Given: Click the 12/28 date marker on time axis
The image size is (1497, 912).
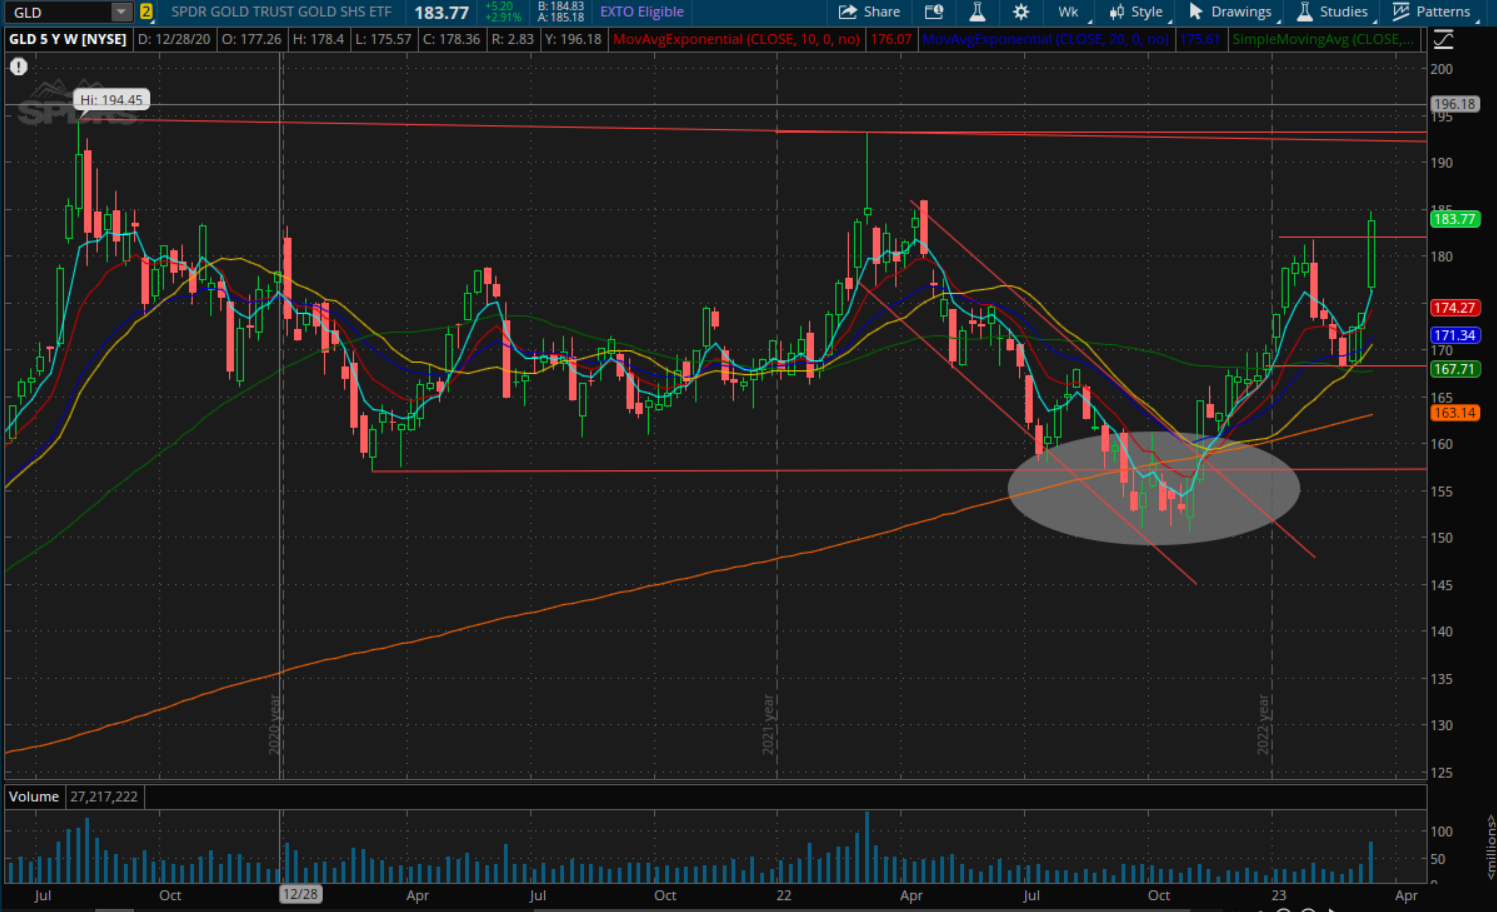Looking at the screenshot, I should pos(300,895).
